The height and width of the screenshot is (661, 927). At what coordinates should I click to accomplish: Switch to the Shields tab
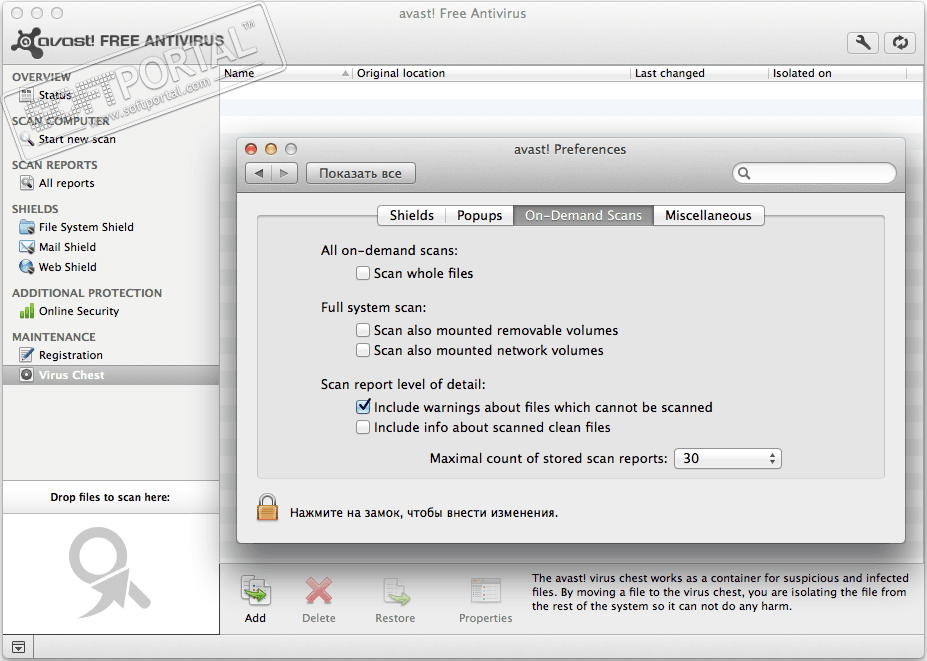click(411, 215)
